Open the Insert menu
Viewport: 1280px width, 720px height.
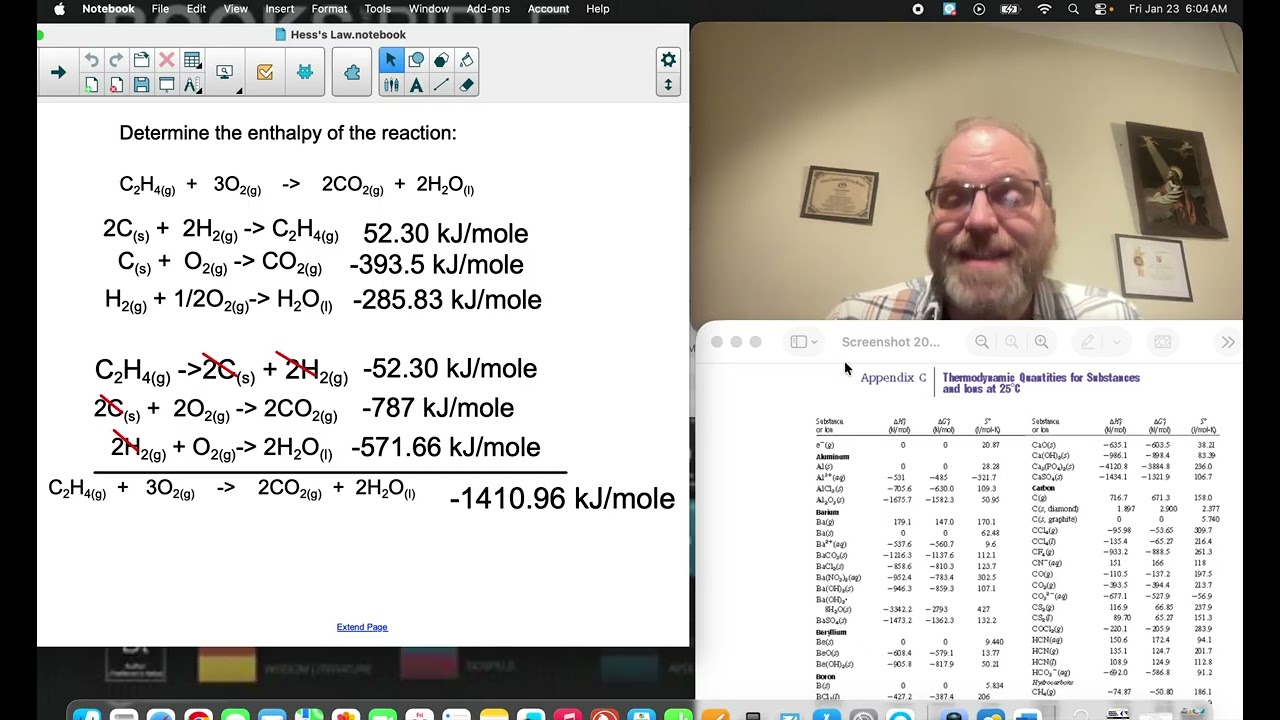(280, 9)
